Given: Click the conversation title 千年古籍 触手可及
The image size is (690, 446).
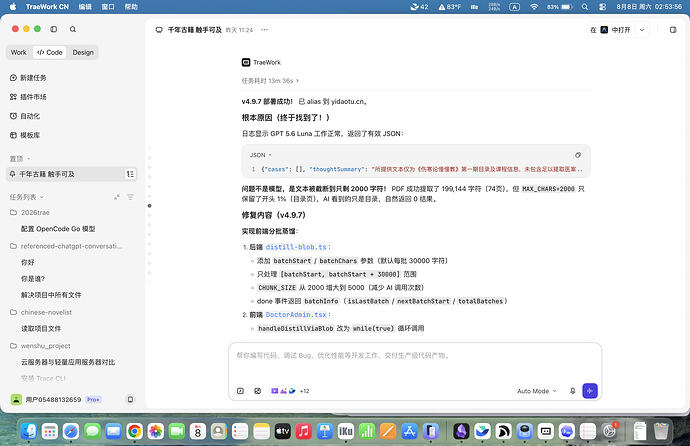Looking at the screenshot, I should (x=195, y=30).
